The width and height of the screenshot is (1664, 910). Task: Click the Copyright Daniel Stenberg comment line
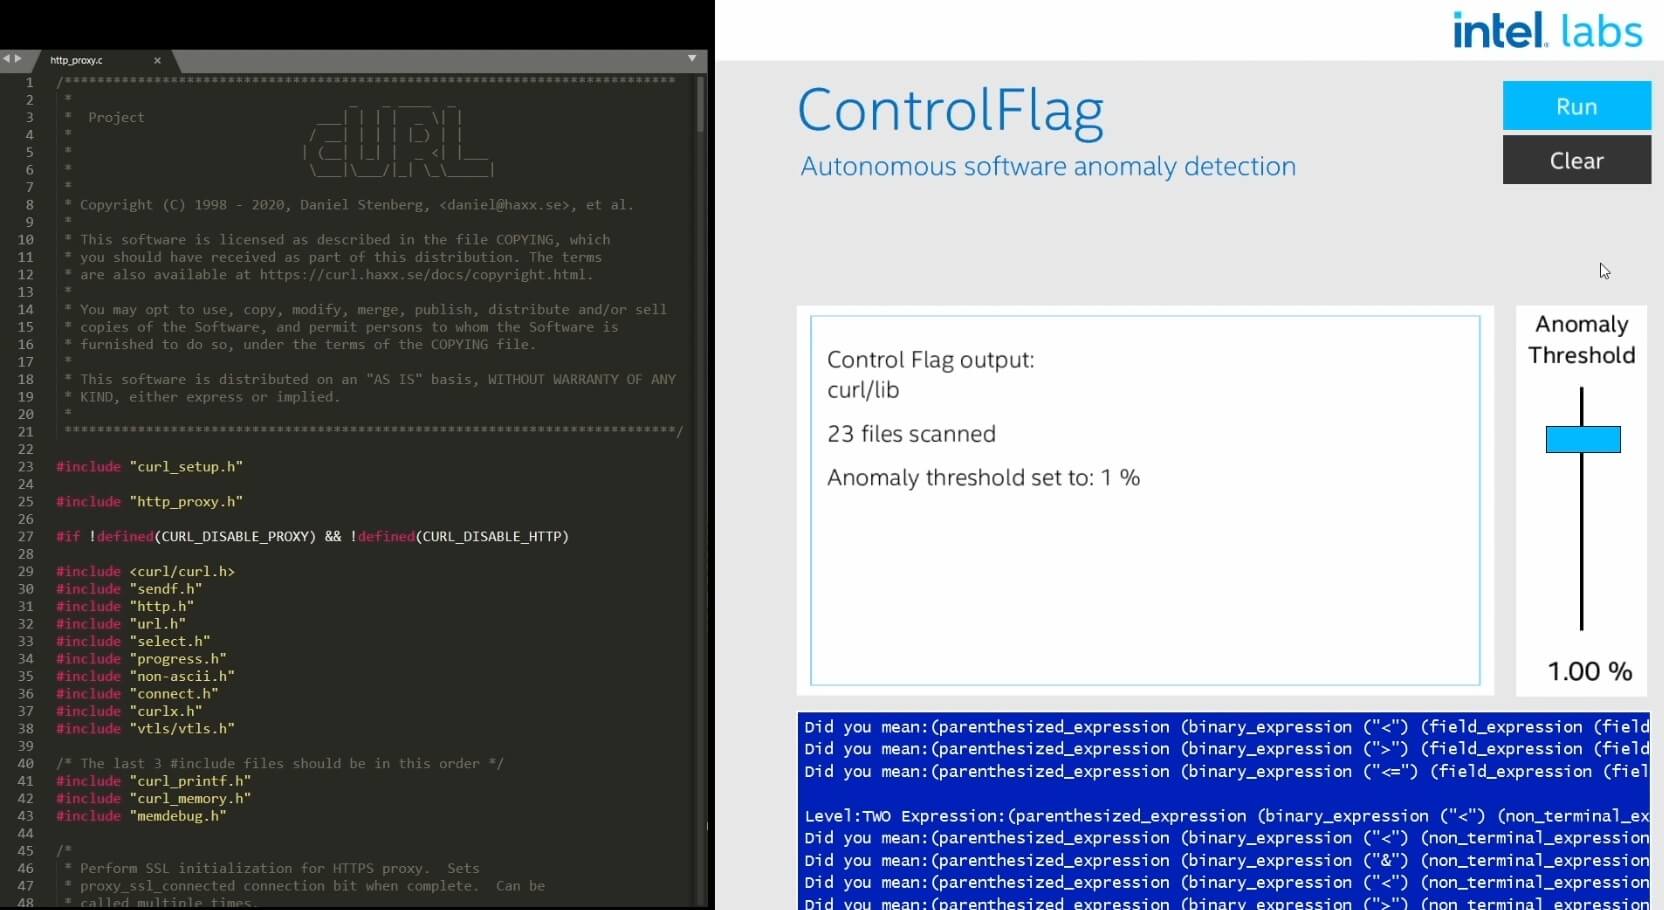pyautogui.click(x=349, y=205)
